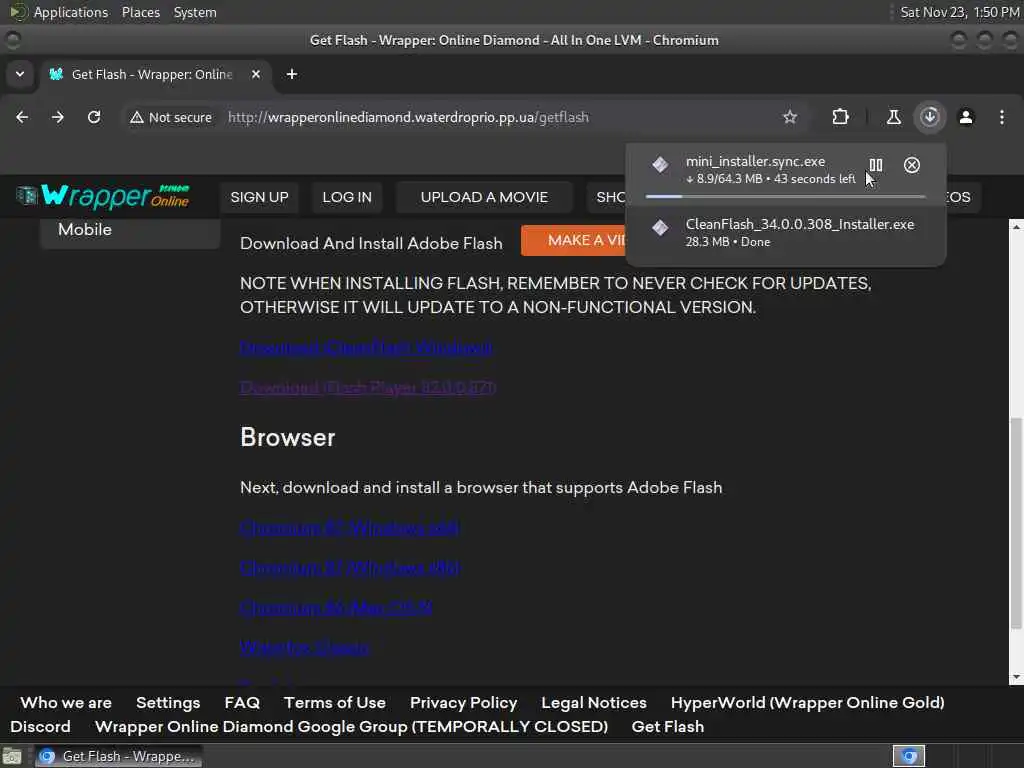The height and width of the screenshot is (768, 1024).
Task: Open the Chromium 87 Windows x86 link
Action: (350, 568)
